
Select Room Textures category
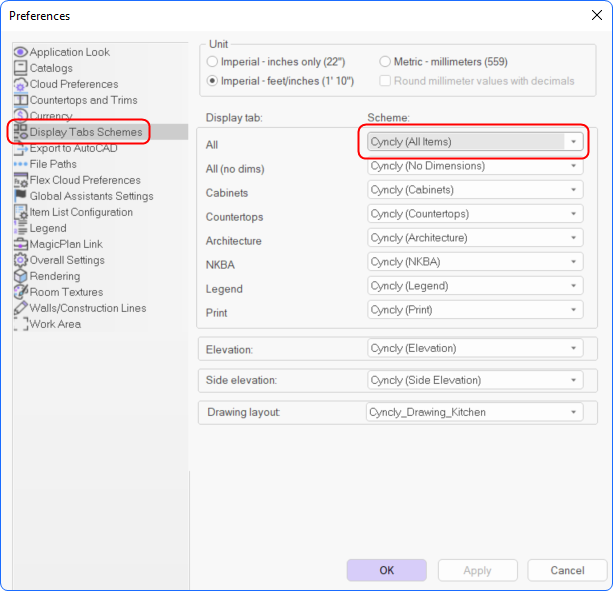[x=66, y=292]
